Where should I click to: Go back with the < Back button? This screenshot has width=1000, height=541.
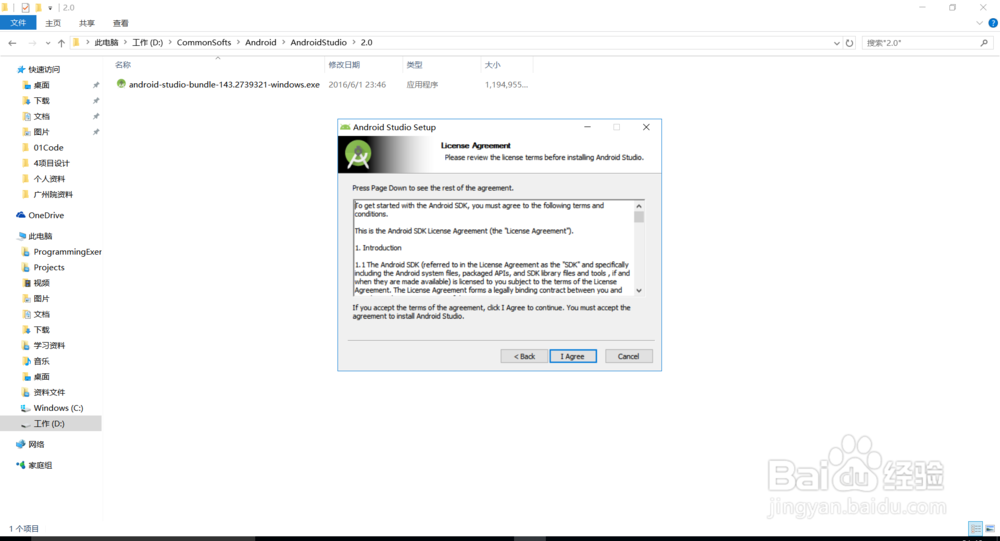pyautogui.click(x=524, y=356)
